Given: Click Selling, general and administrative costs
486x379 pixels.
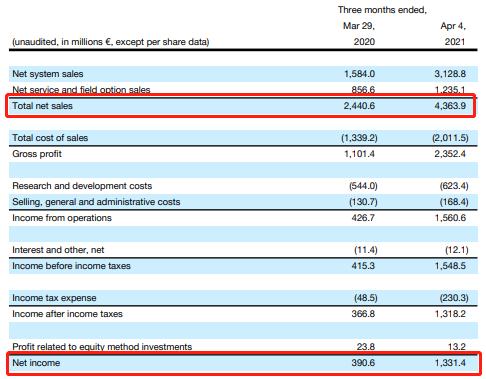Looking at the screenshot, I should (x=96, y=202).
